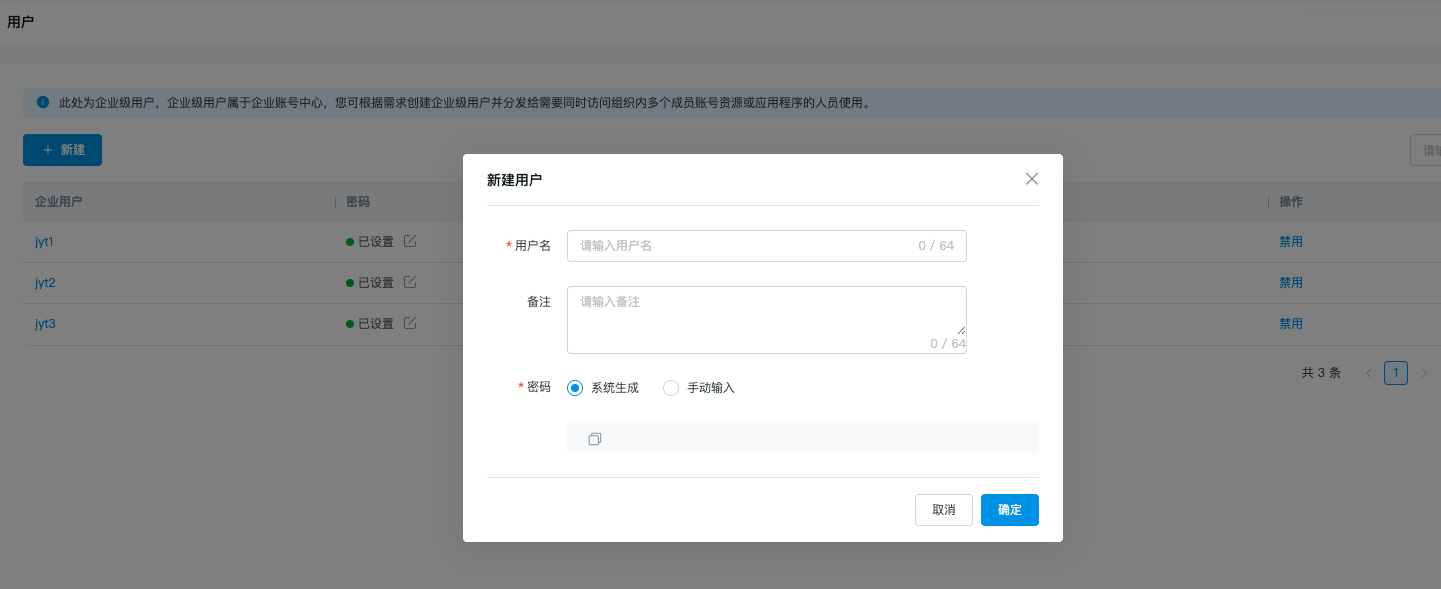Click the info icon in the notice banner
This screenshot has width=1441, height=589.
click(x=43, y=102)
